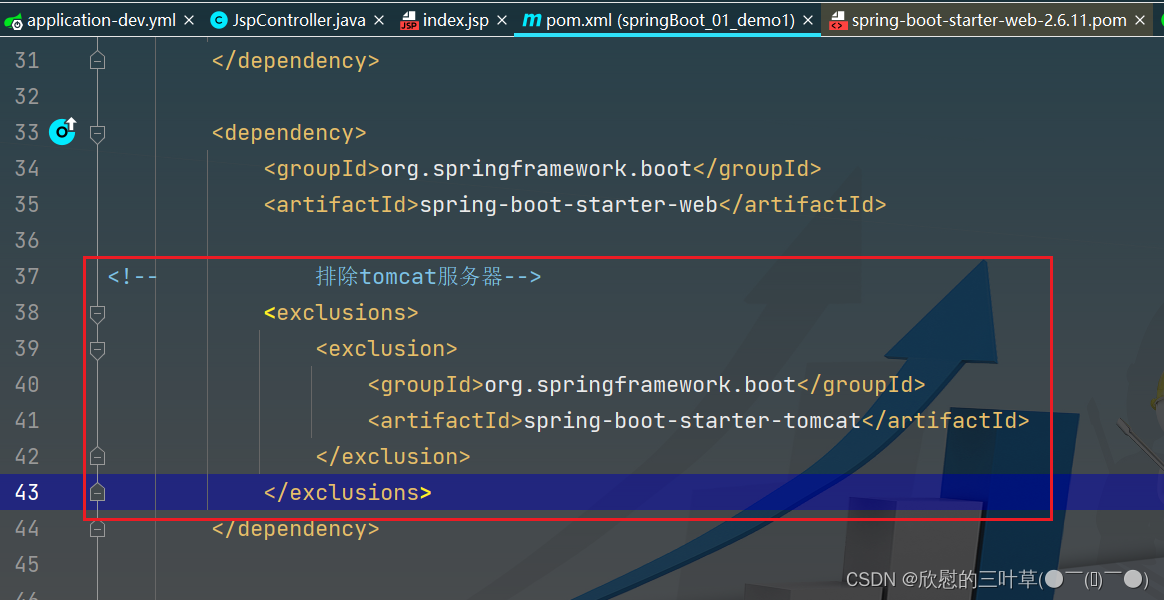Click the <dependency> tag on line 33
The width and height of the screenshot is (1164, 600).
(x=289, y=133)
